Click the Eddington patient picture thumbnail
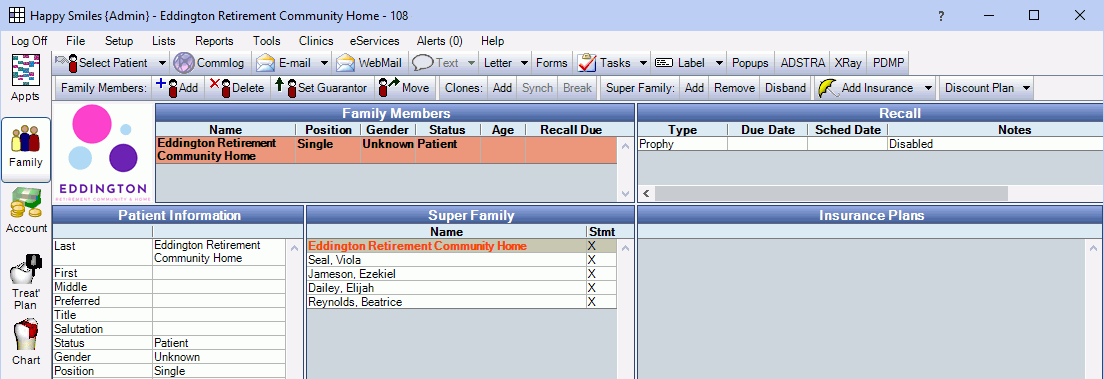This screenshot has width=1104, height=379. pos(104,153)
